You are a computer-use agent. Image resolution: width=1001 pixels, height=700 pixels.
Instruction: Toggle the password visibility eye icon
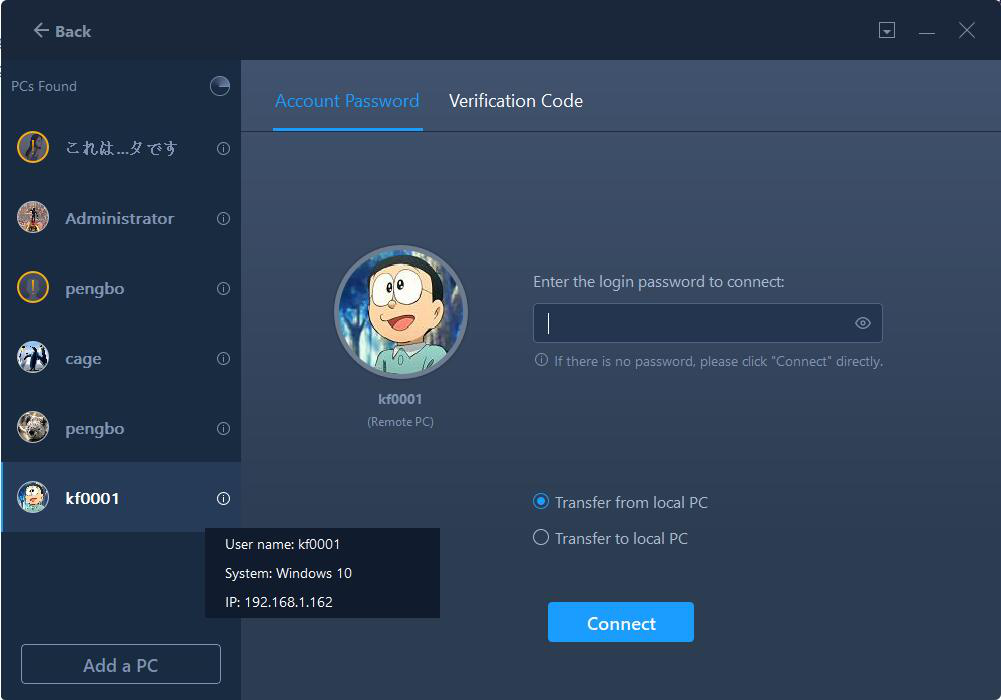(862, 322)
